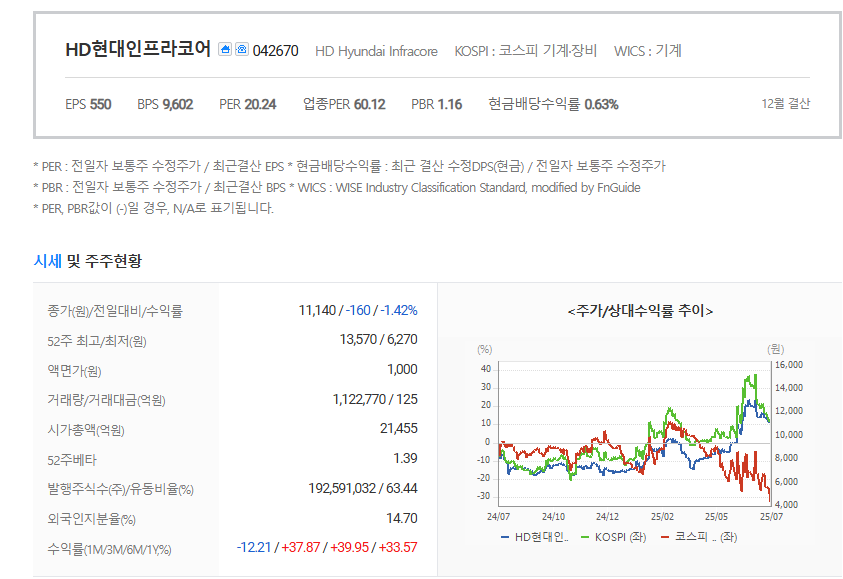Image resolution: width=843 pixels, height=579 pixels.
Task: Select the beta value 1.39
Action: pos(405,459)
